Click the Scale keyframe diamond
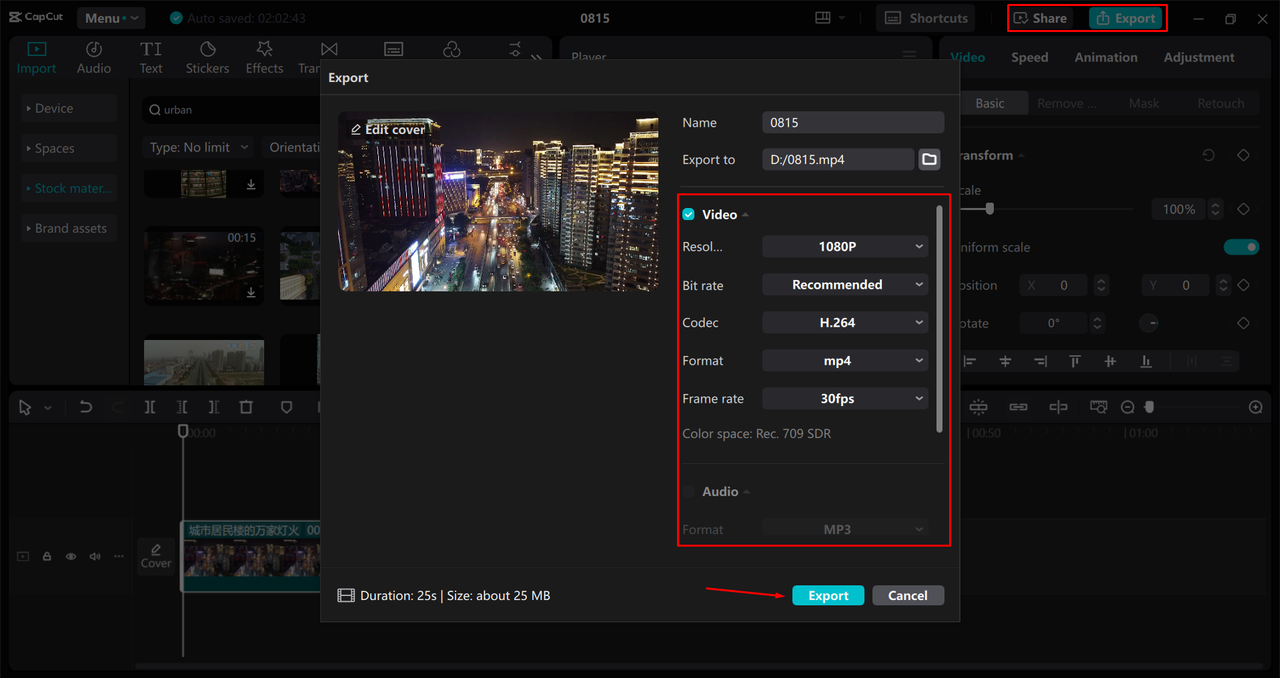 [x=1243, y=209]
